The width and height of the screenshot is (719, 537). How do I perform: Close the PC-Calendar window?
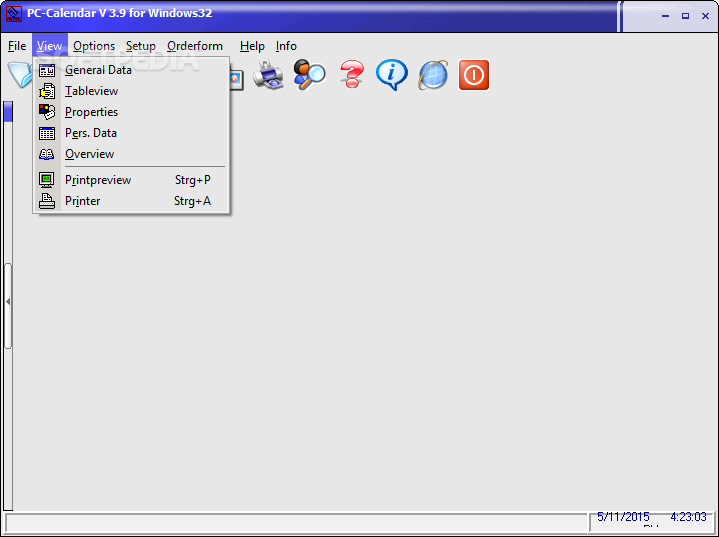705,16
